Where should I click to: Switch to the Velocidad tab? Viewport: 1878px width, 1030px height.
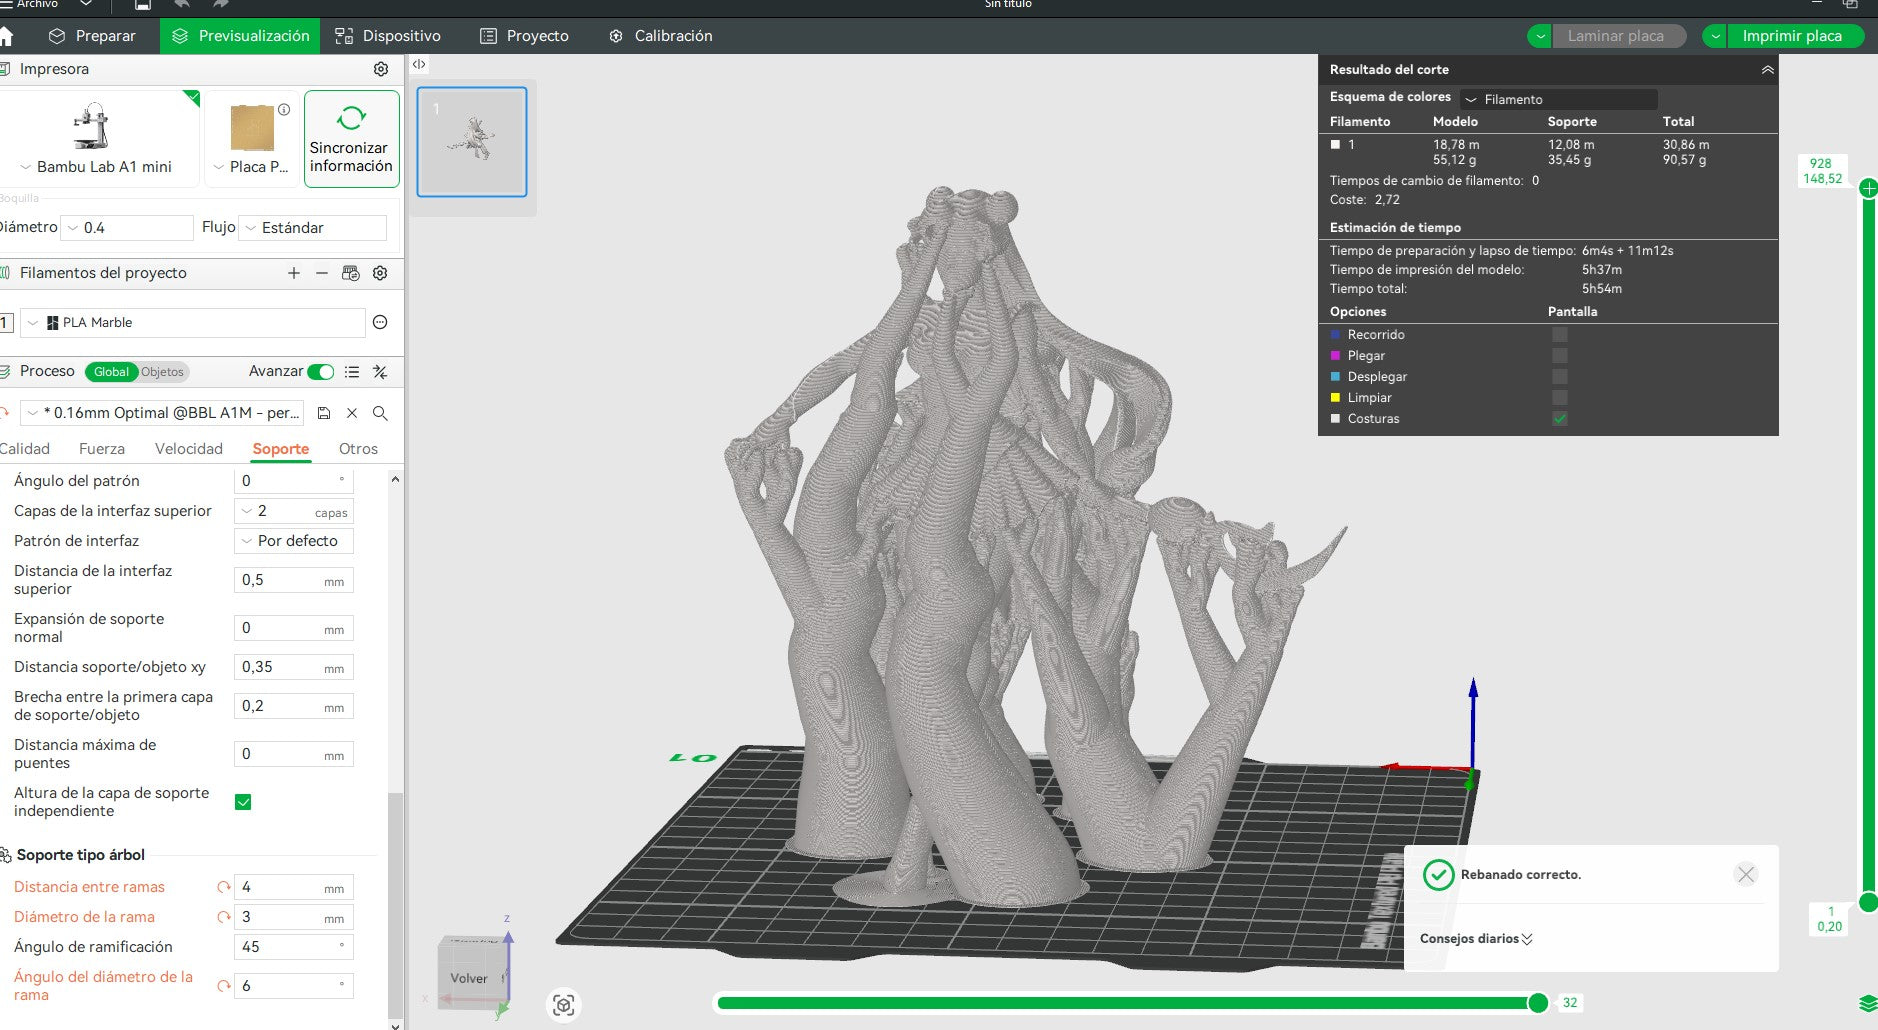pyautogui.click(x=189, y=449)
